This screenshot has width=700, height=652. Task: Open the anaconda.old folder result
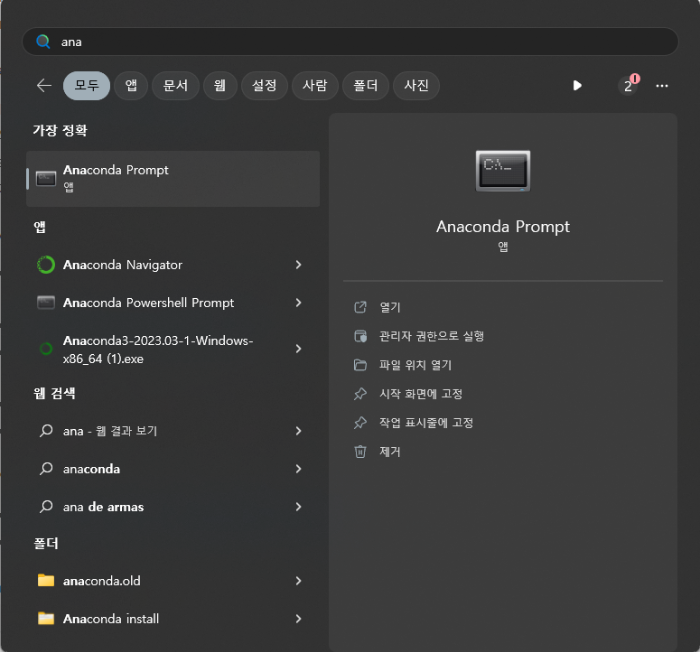173,581
